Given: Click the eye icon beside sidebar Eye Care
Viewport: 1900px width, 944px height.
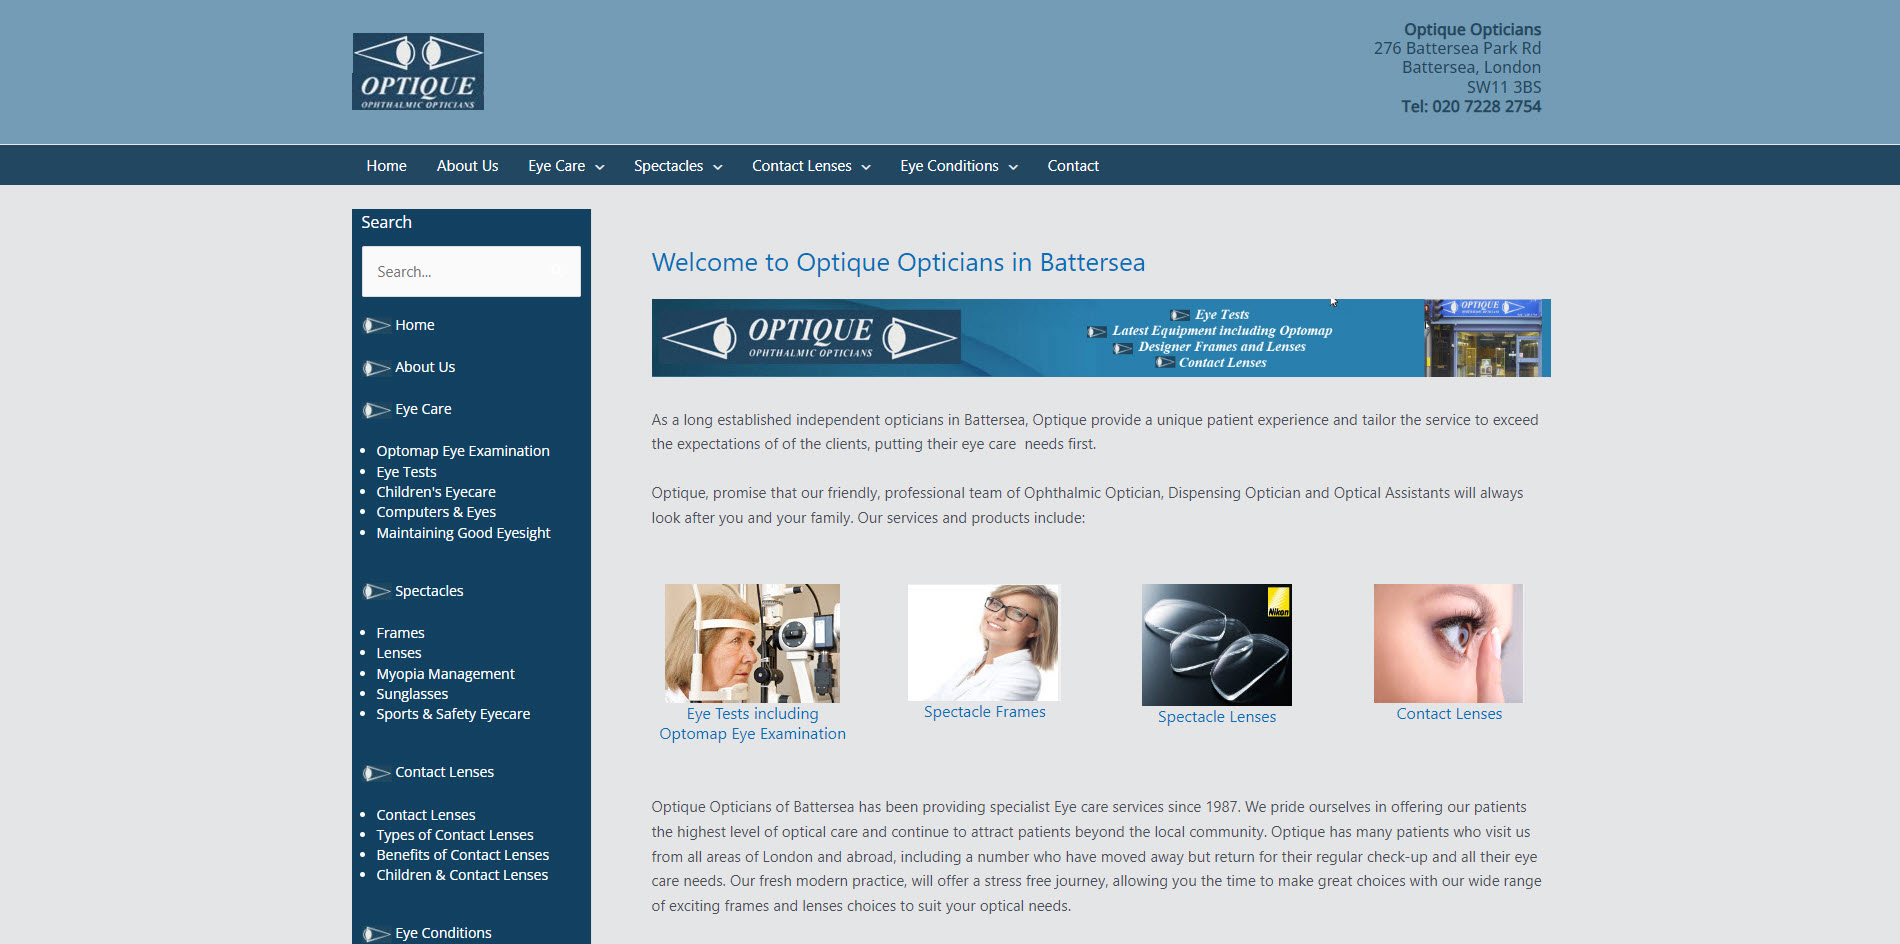Looking at the screenshot, I should coord(376,410).
